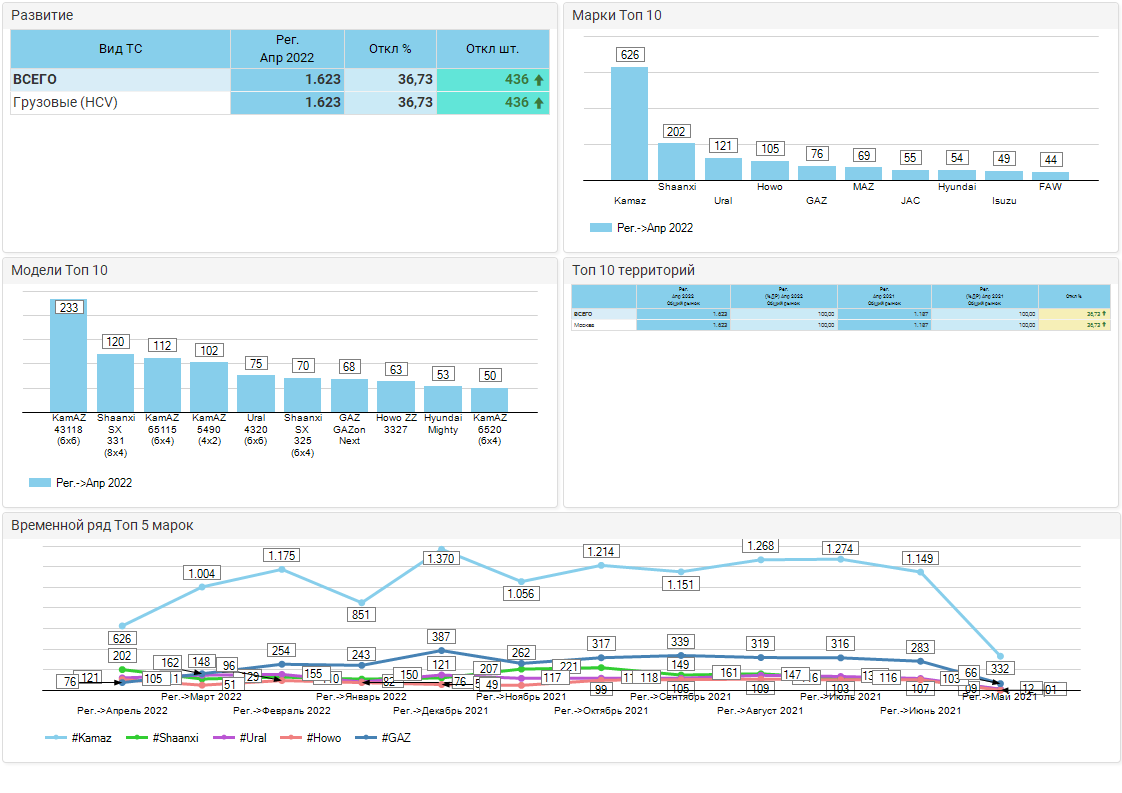The height and width of the screenshot is (793, 1122).
Task: Sort table by Откл шт. column header
Action: click(x=493, y=49)
